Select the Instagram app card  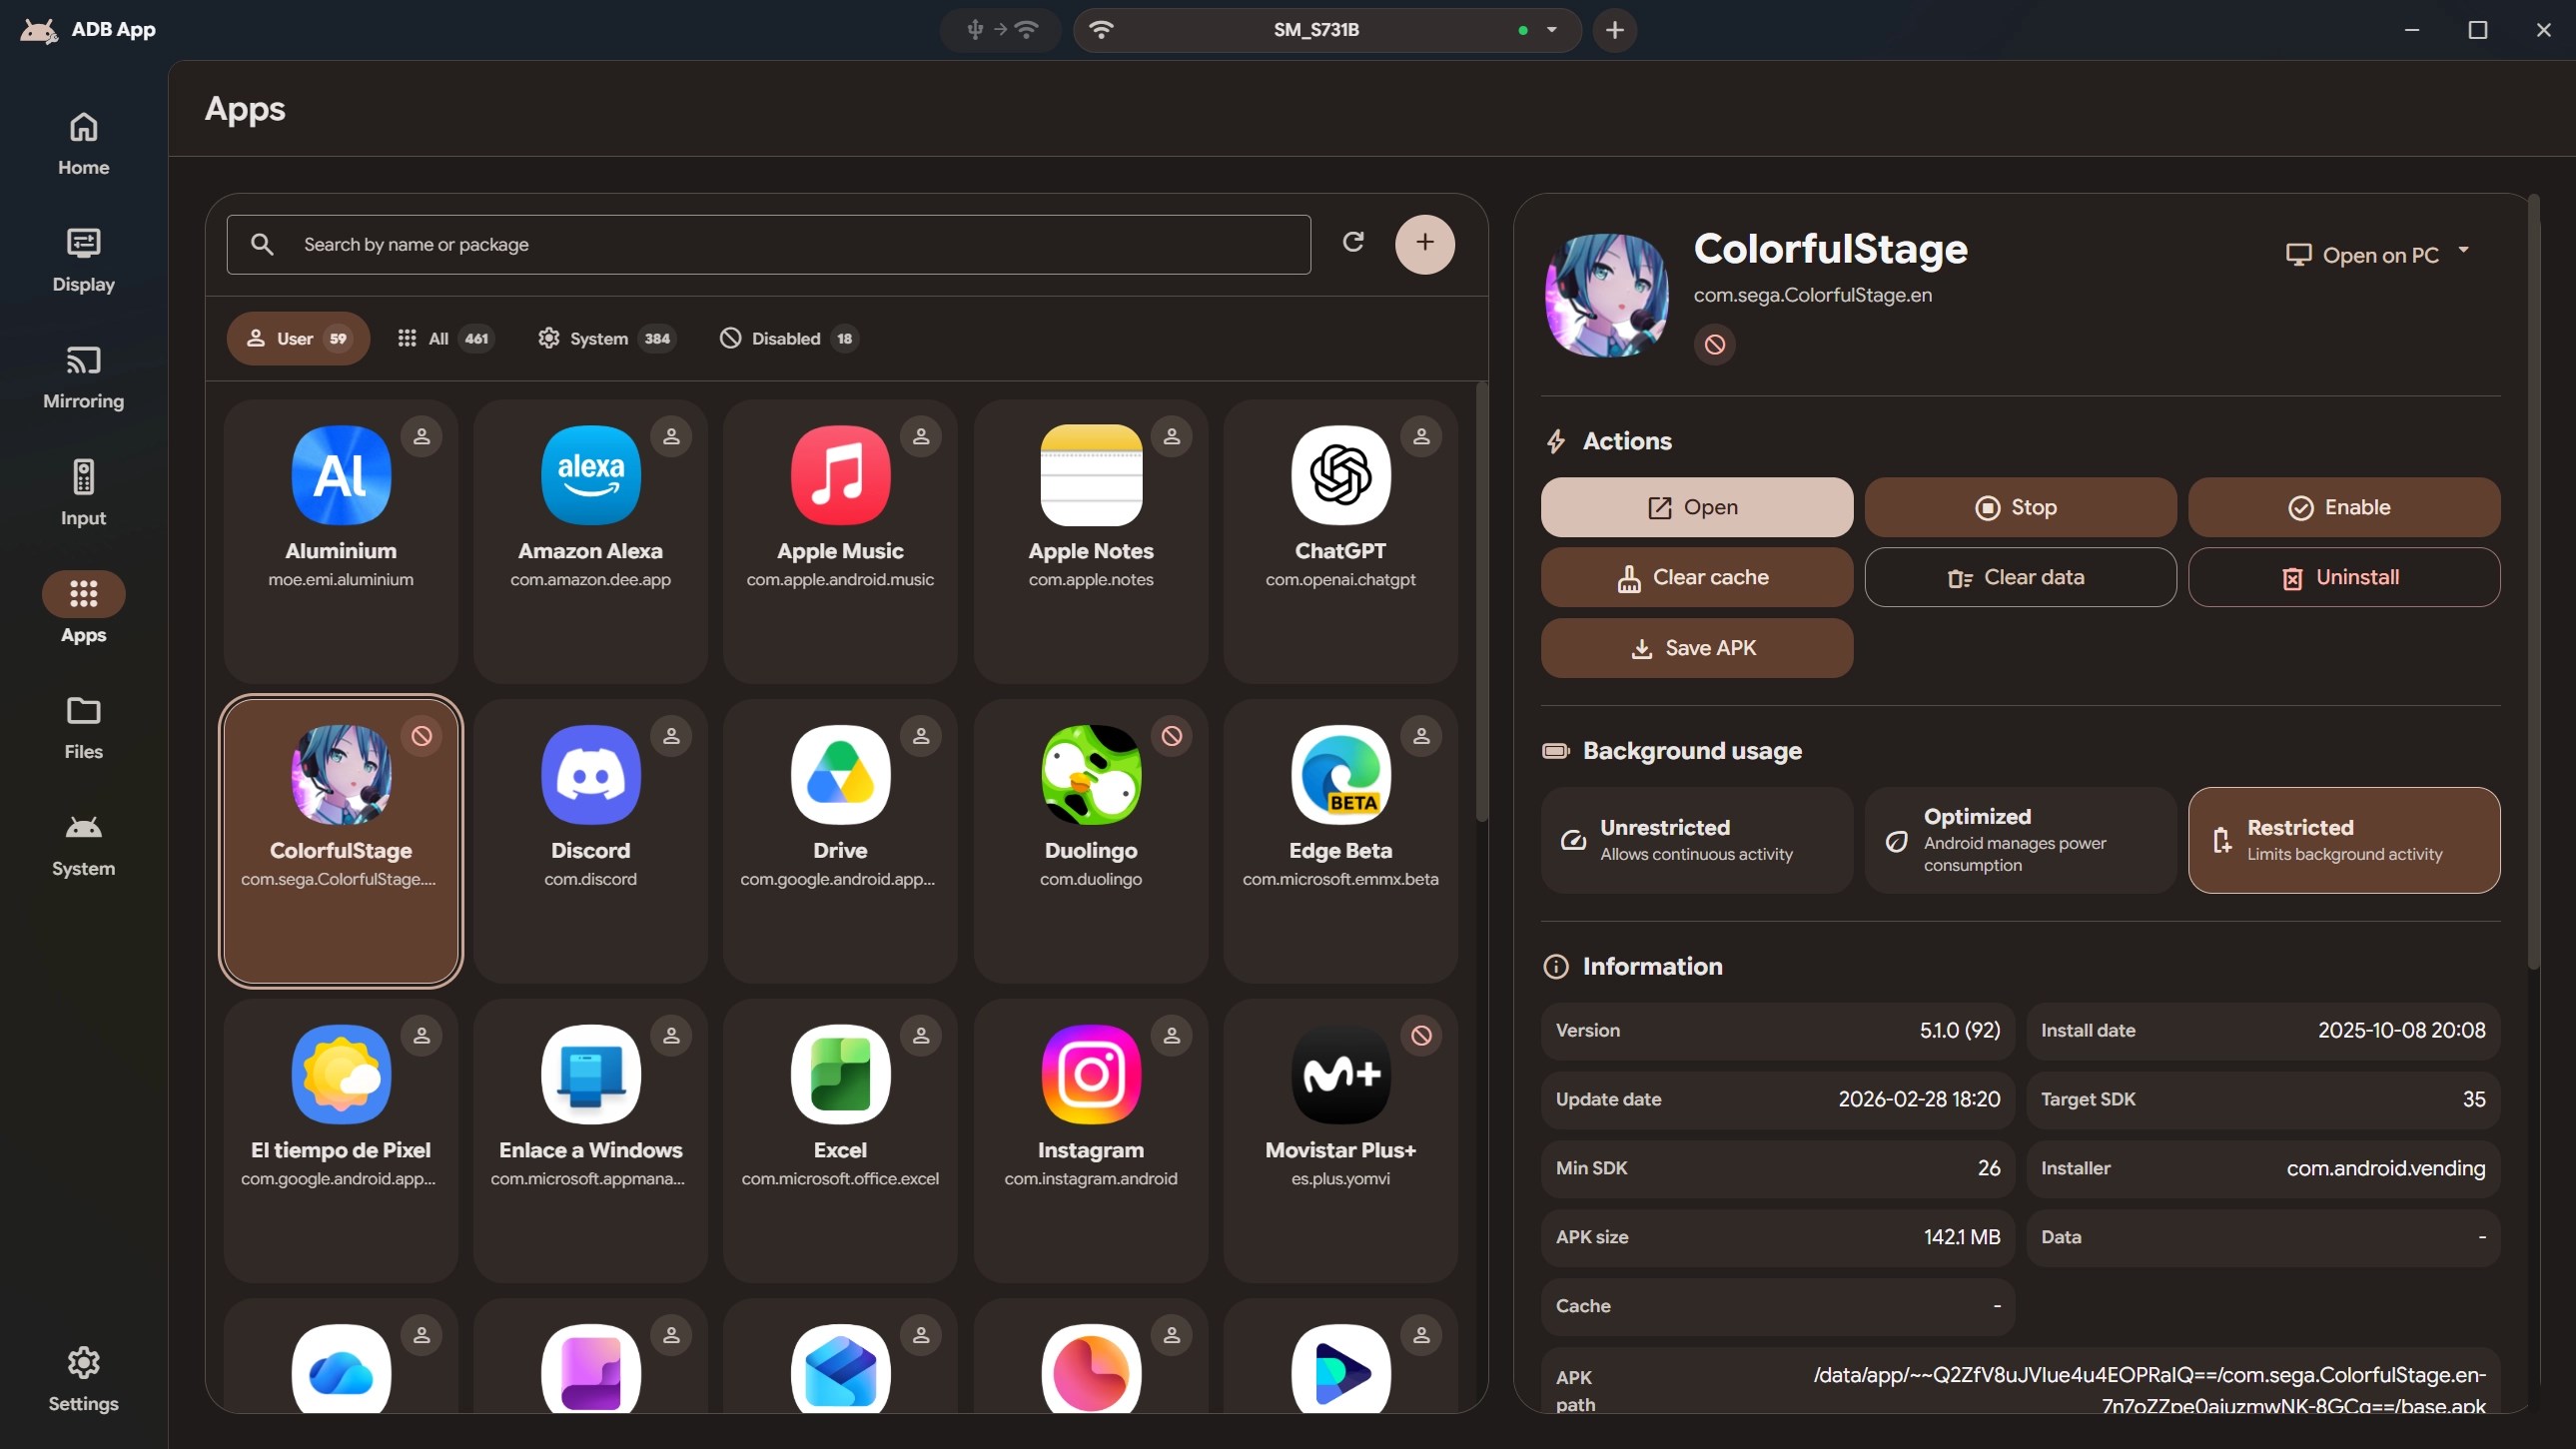pos(1090,1140)
